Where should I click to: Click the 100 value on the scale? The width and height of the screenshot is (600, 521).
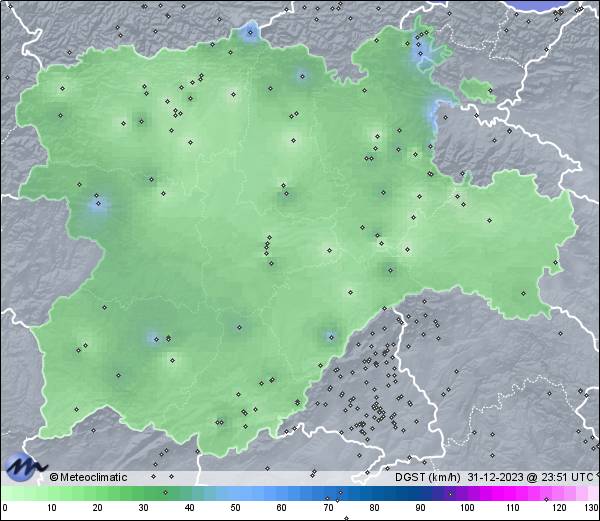click(467, 508)
